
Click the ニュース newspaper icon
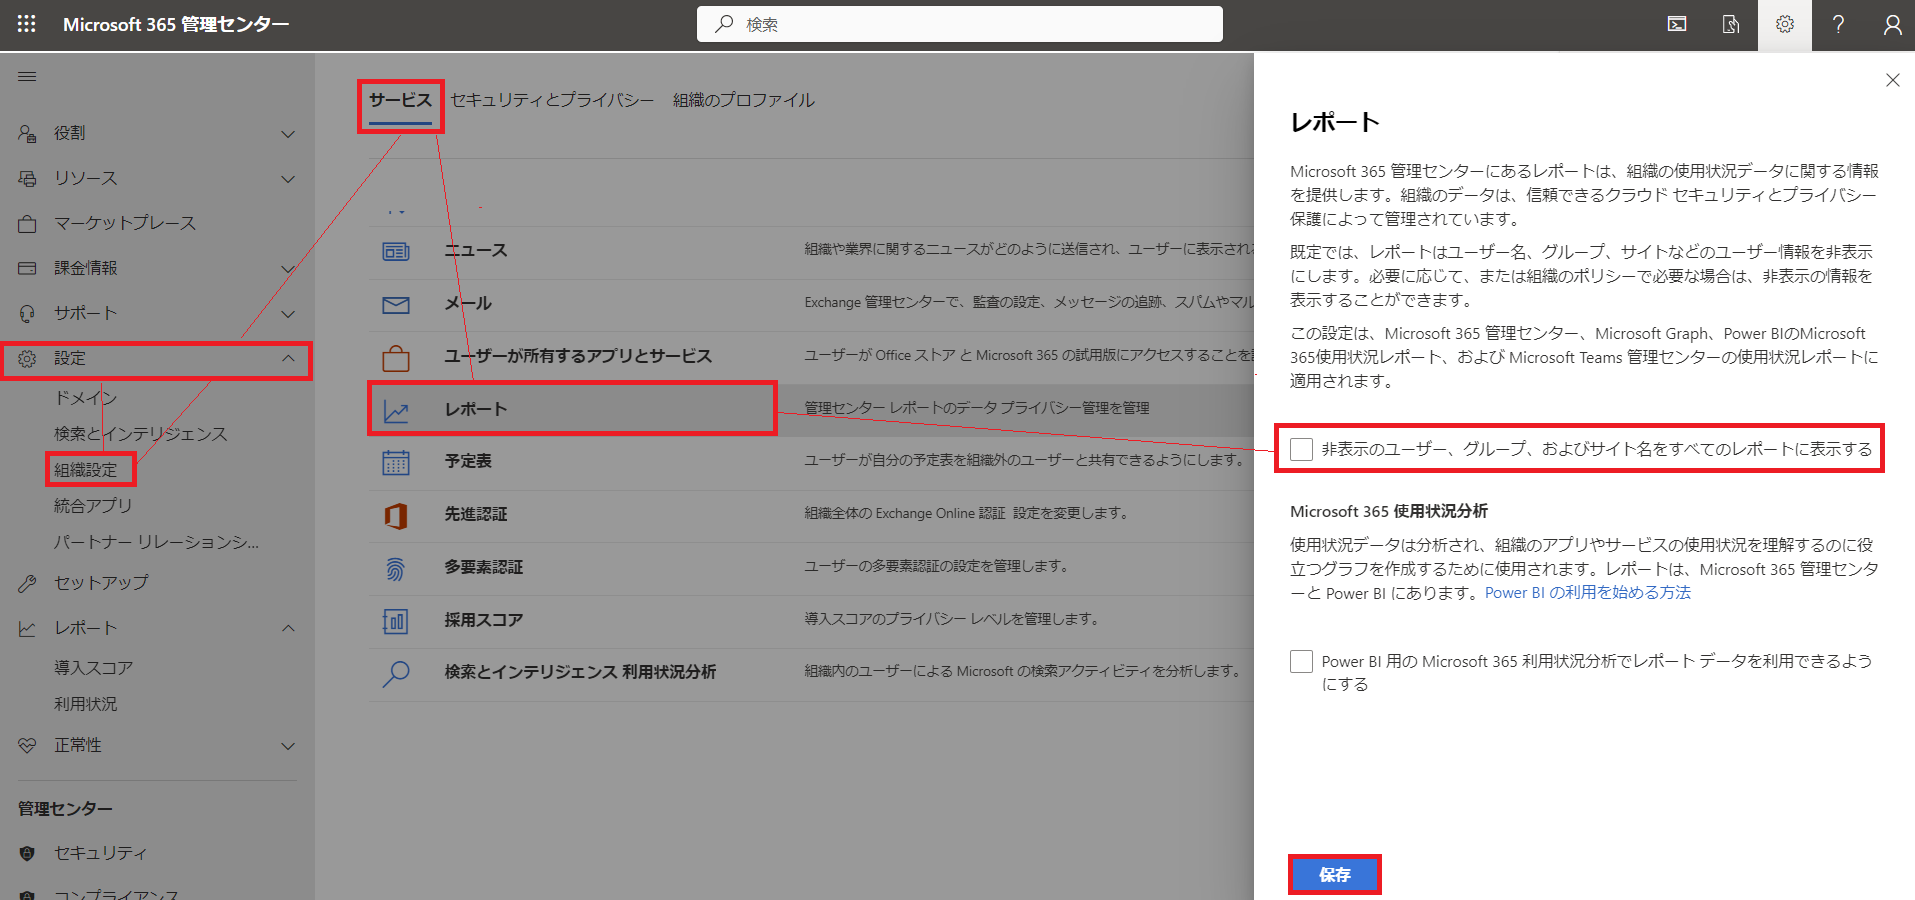[x=396, y=251]
